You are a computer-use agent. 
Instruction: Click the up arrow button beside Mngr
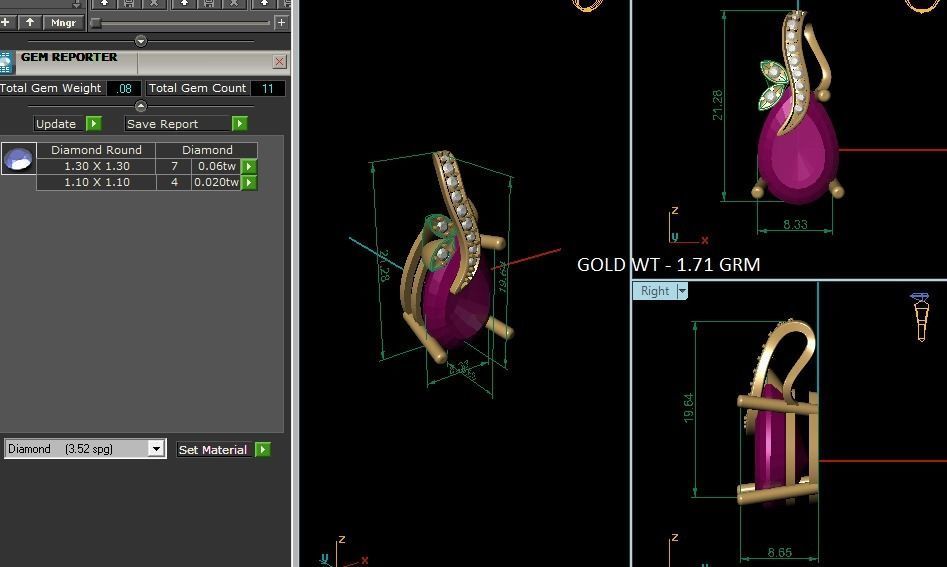[30, 22]
